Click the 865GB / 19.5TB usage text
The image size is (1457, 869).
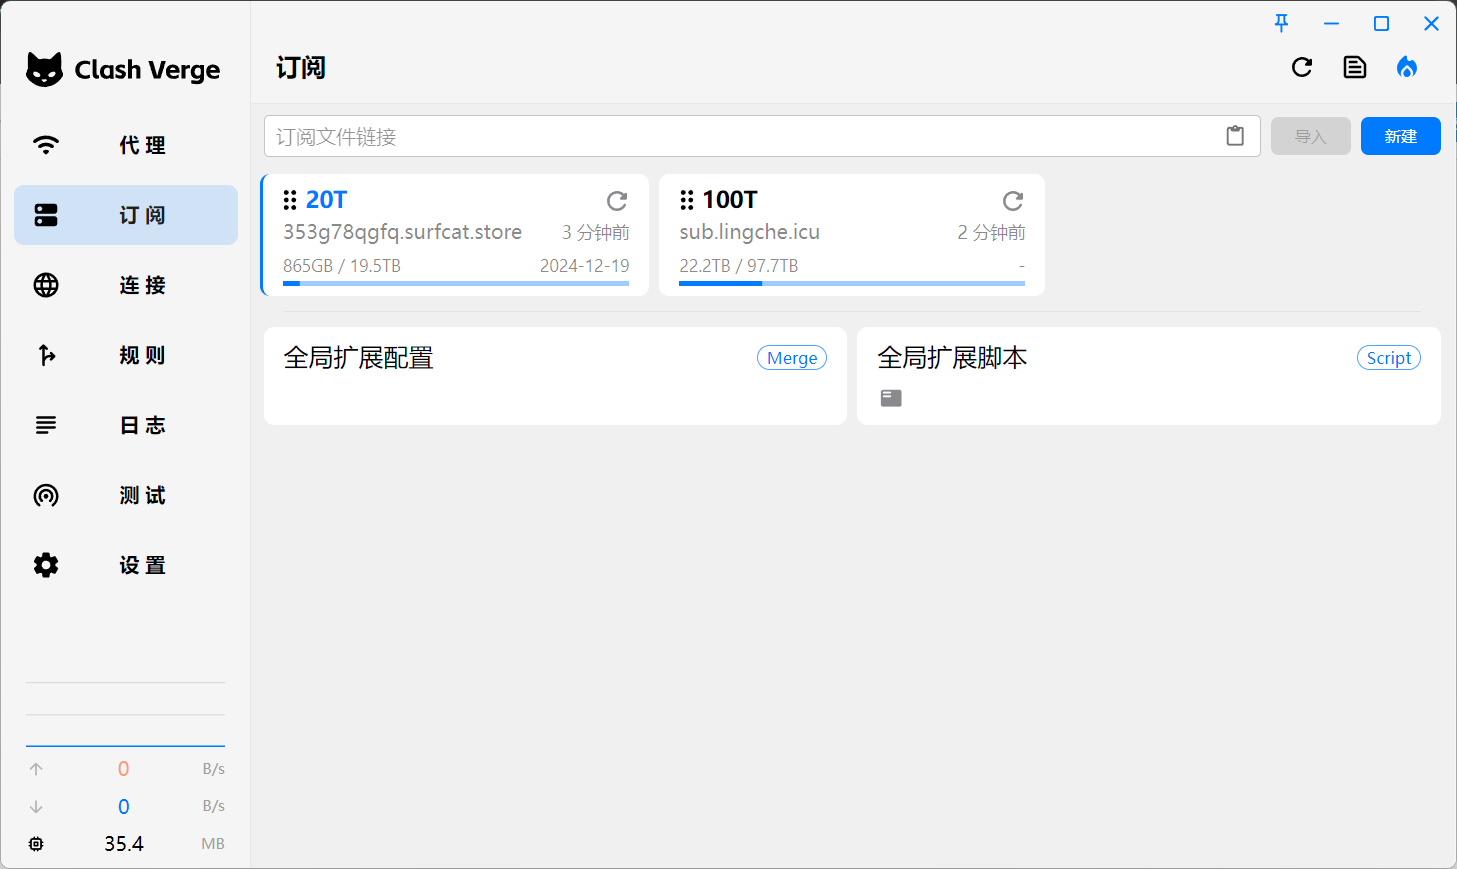[x=342, y=266]
